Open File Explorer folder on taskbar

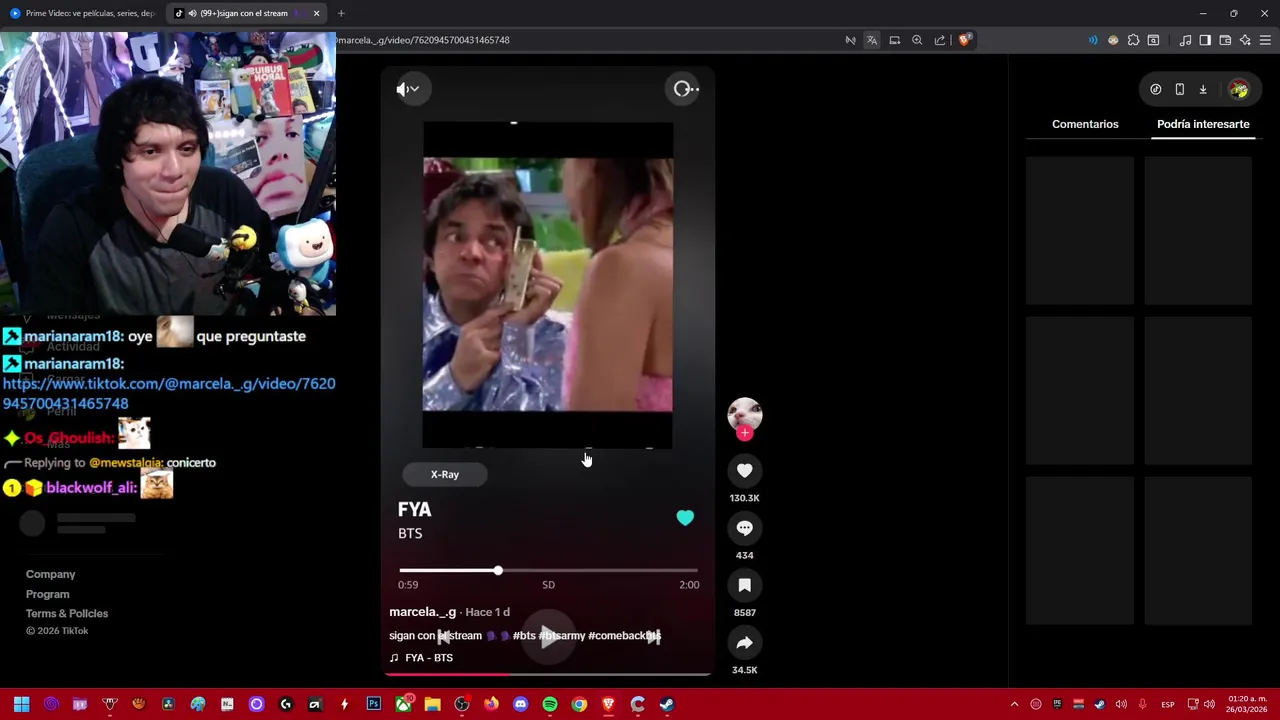(432, 704)
